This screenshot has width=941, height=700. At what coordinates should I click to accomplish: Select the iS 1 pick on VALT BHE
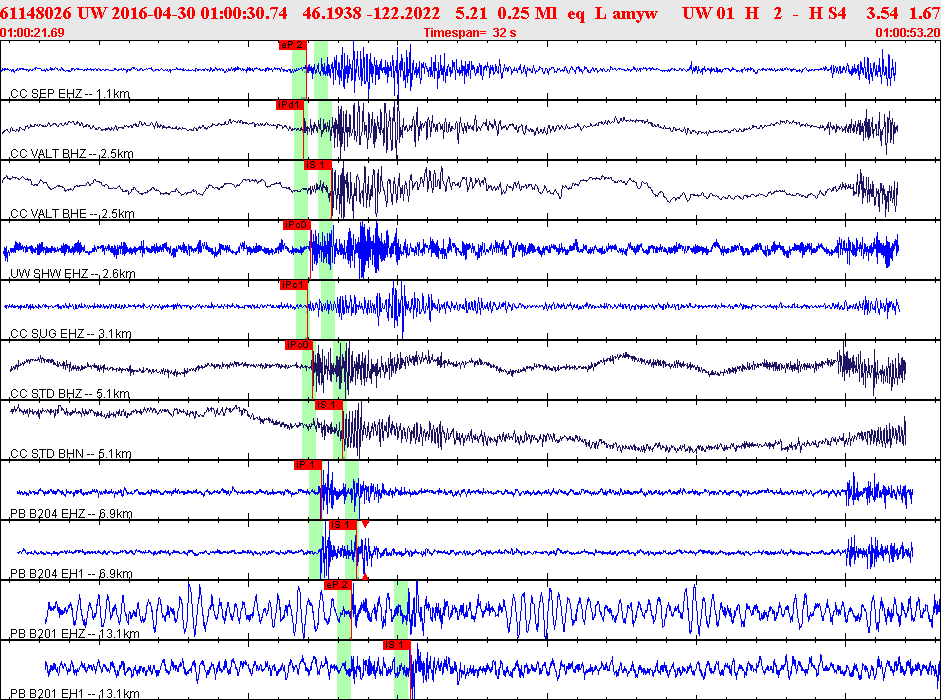click(317, 165)
